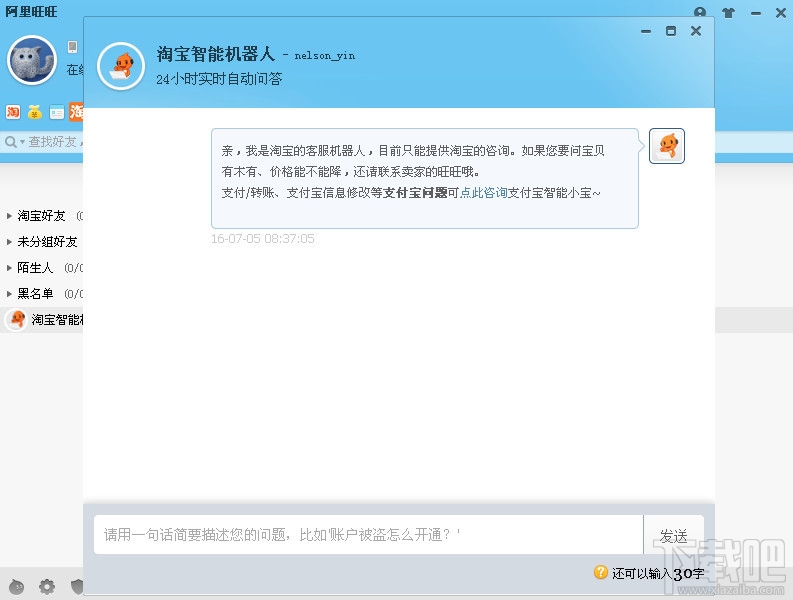
Task: Minimize the main AliWangWang window
Action: [756, 14]
